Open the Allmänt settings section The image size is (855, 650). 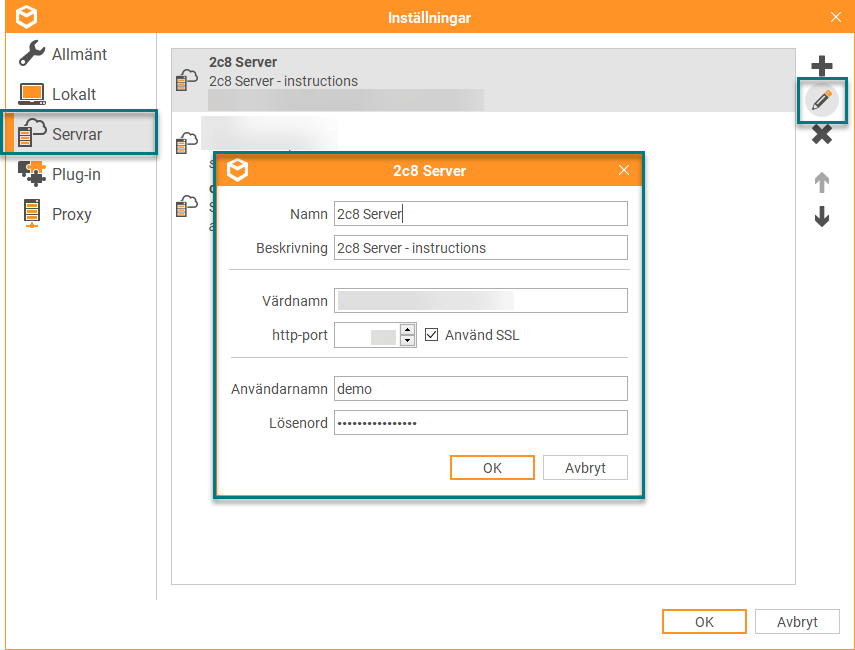tap(80, 54)
